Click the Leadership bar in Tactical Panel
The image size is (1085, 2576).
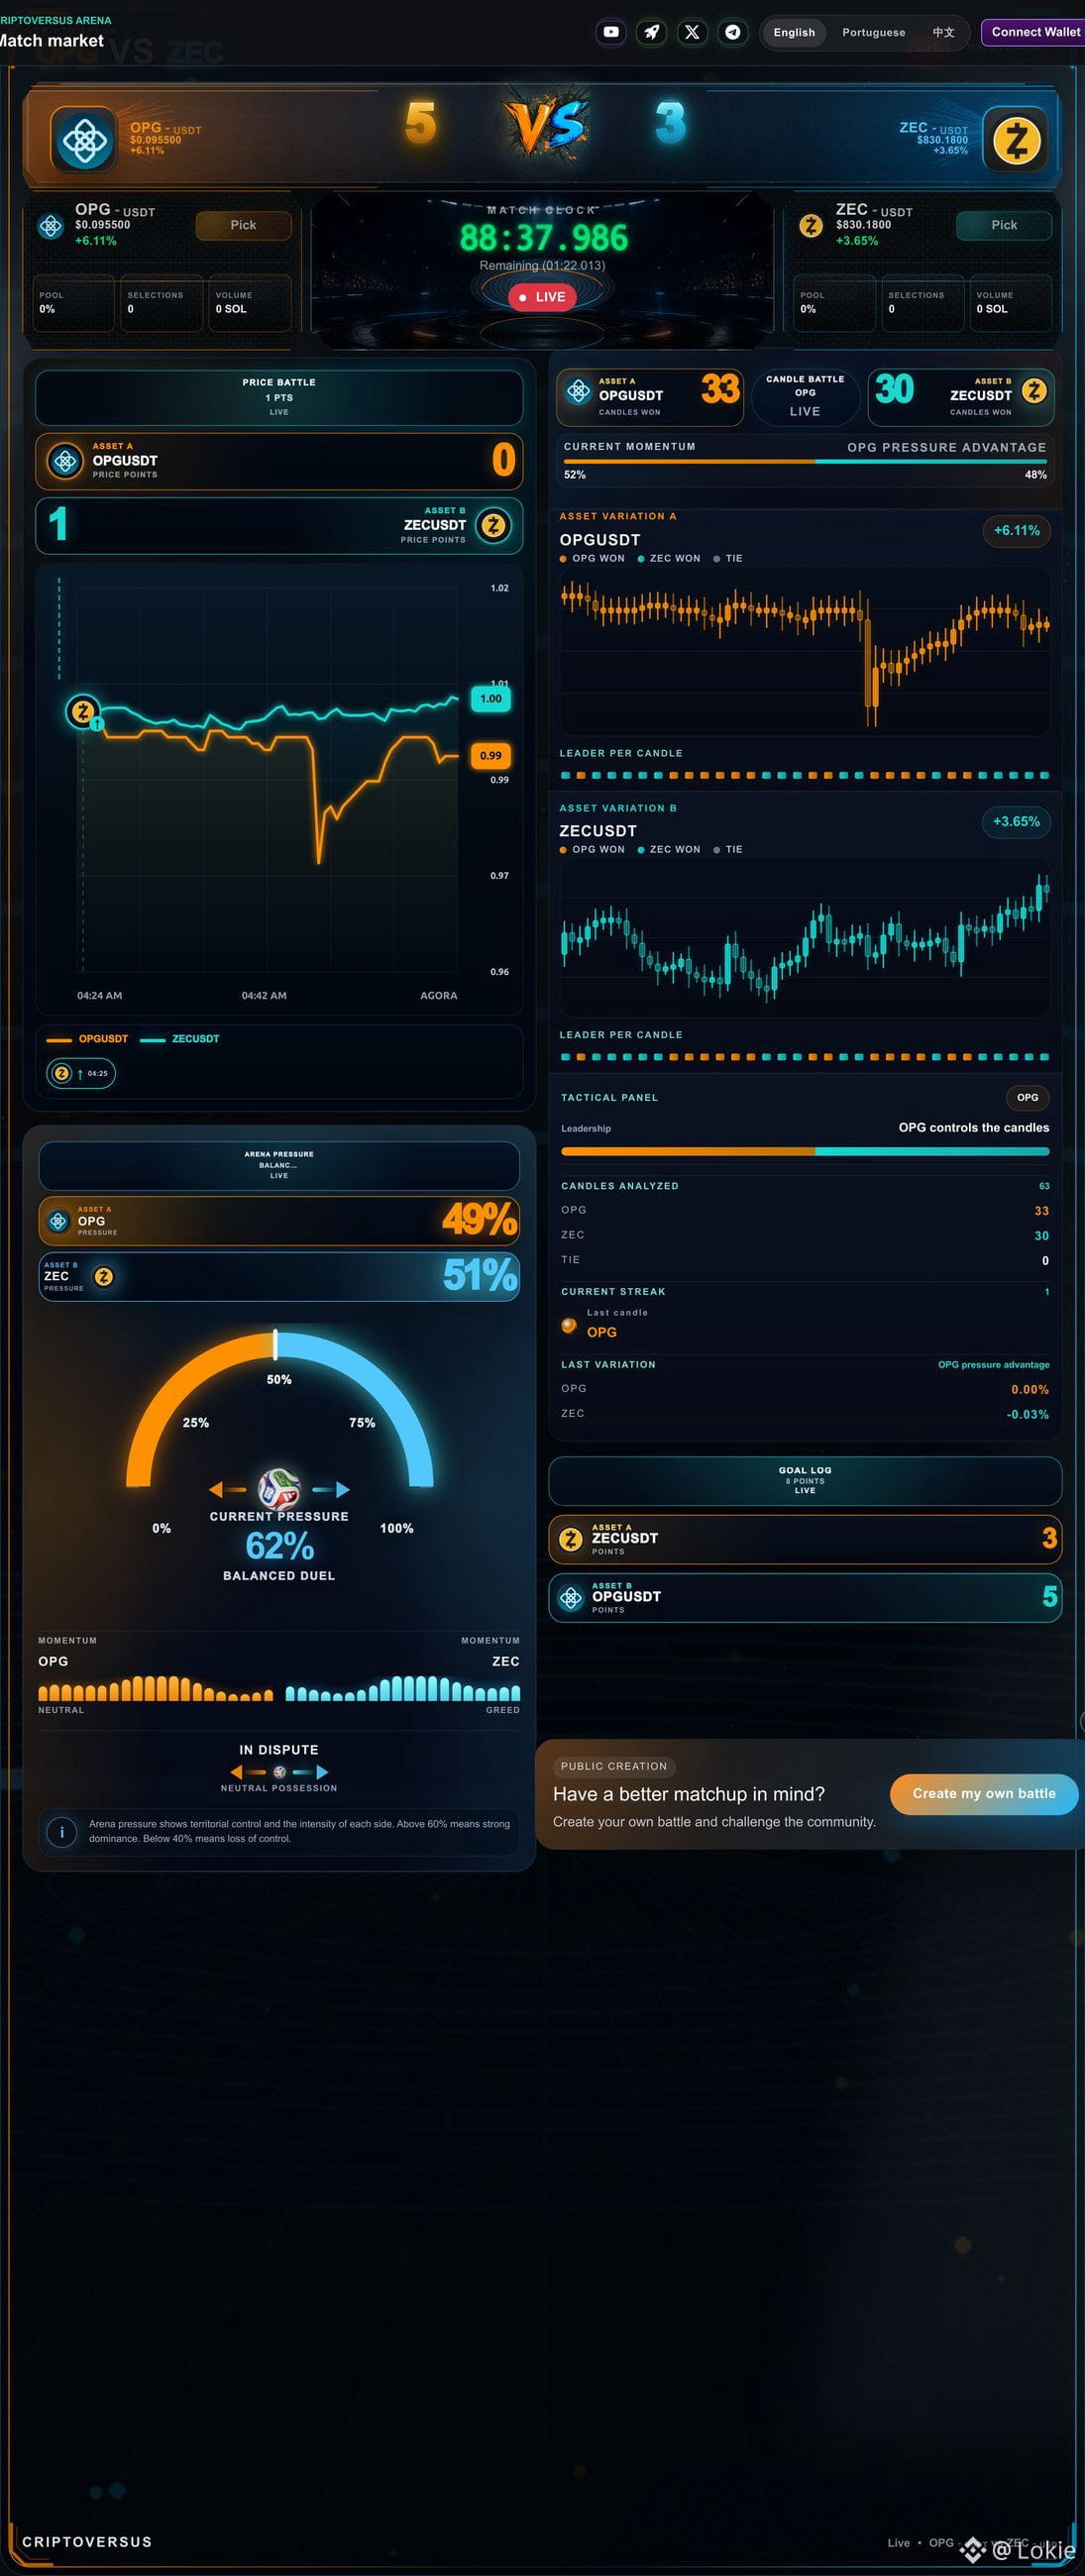point(805,1151)
